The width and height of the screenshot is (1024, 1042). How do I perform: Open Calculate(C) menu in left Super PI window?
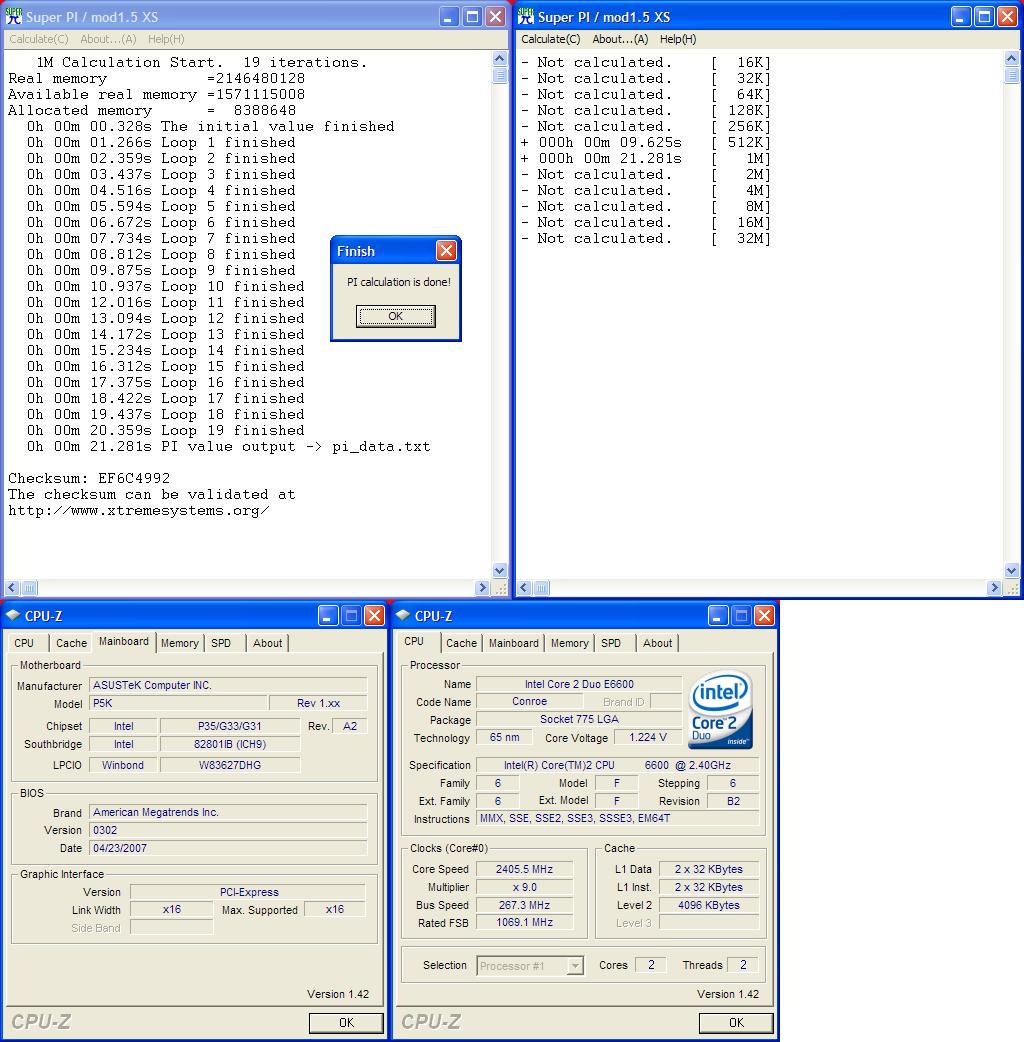coord(39,39)
